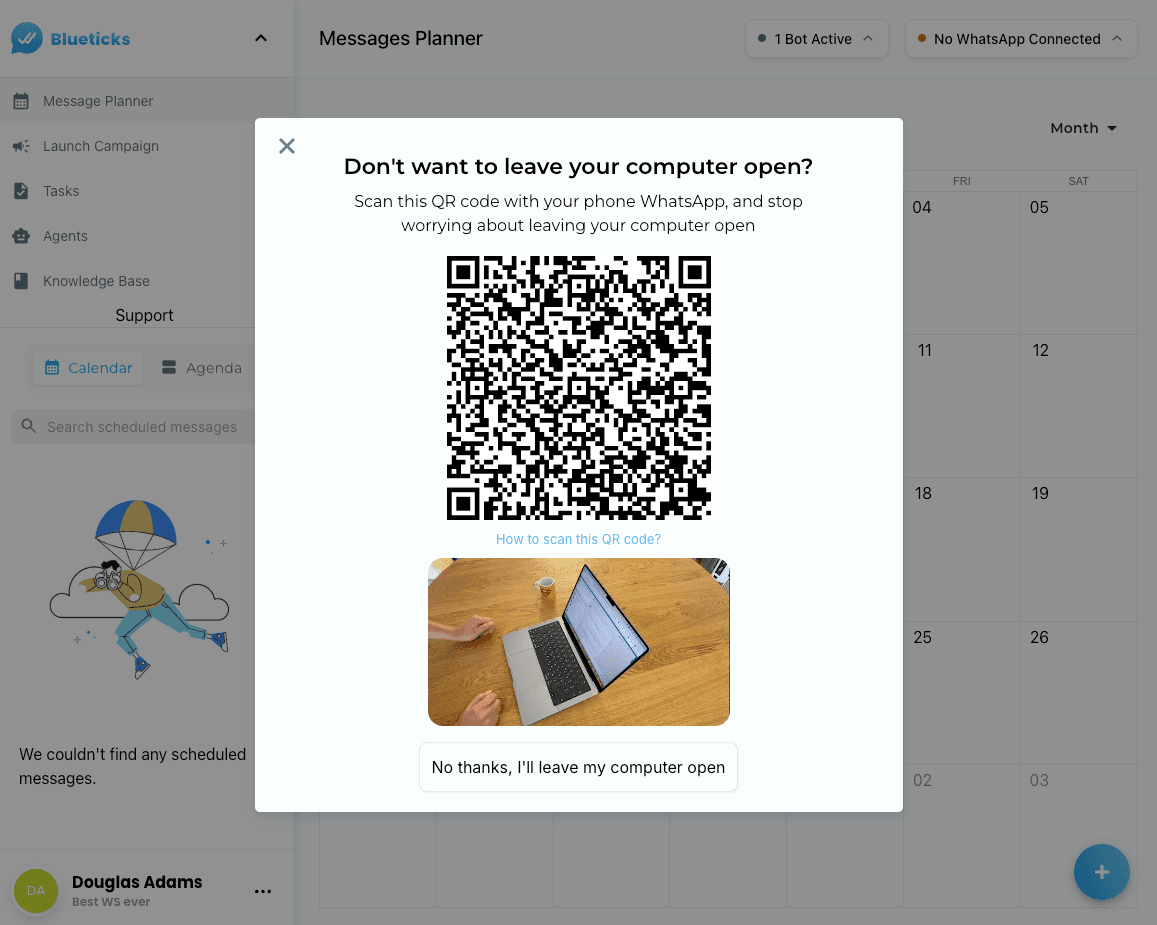Open the Month view dropdown

tap(1083, 128)
